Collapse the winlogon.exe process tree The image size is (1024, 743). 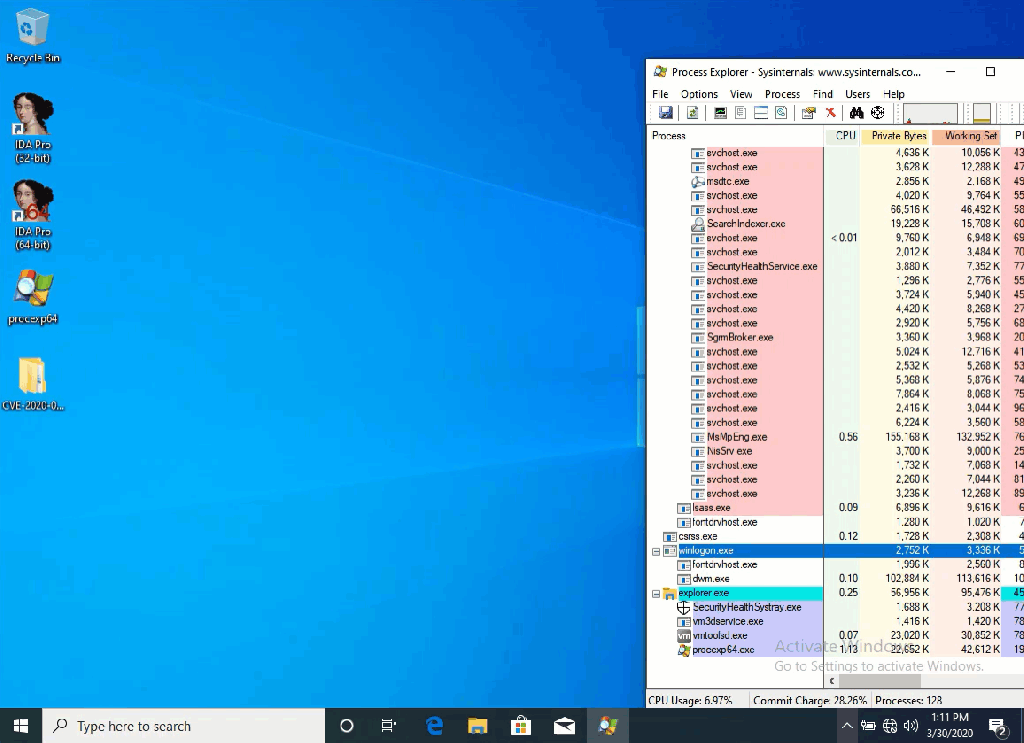(656, 551)
